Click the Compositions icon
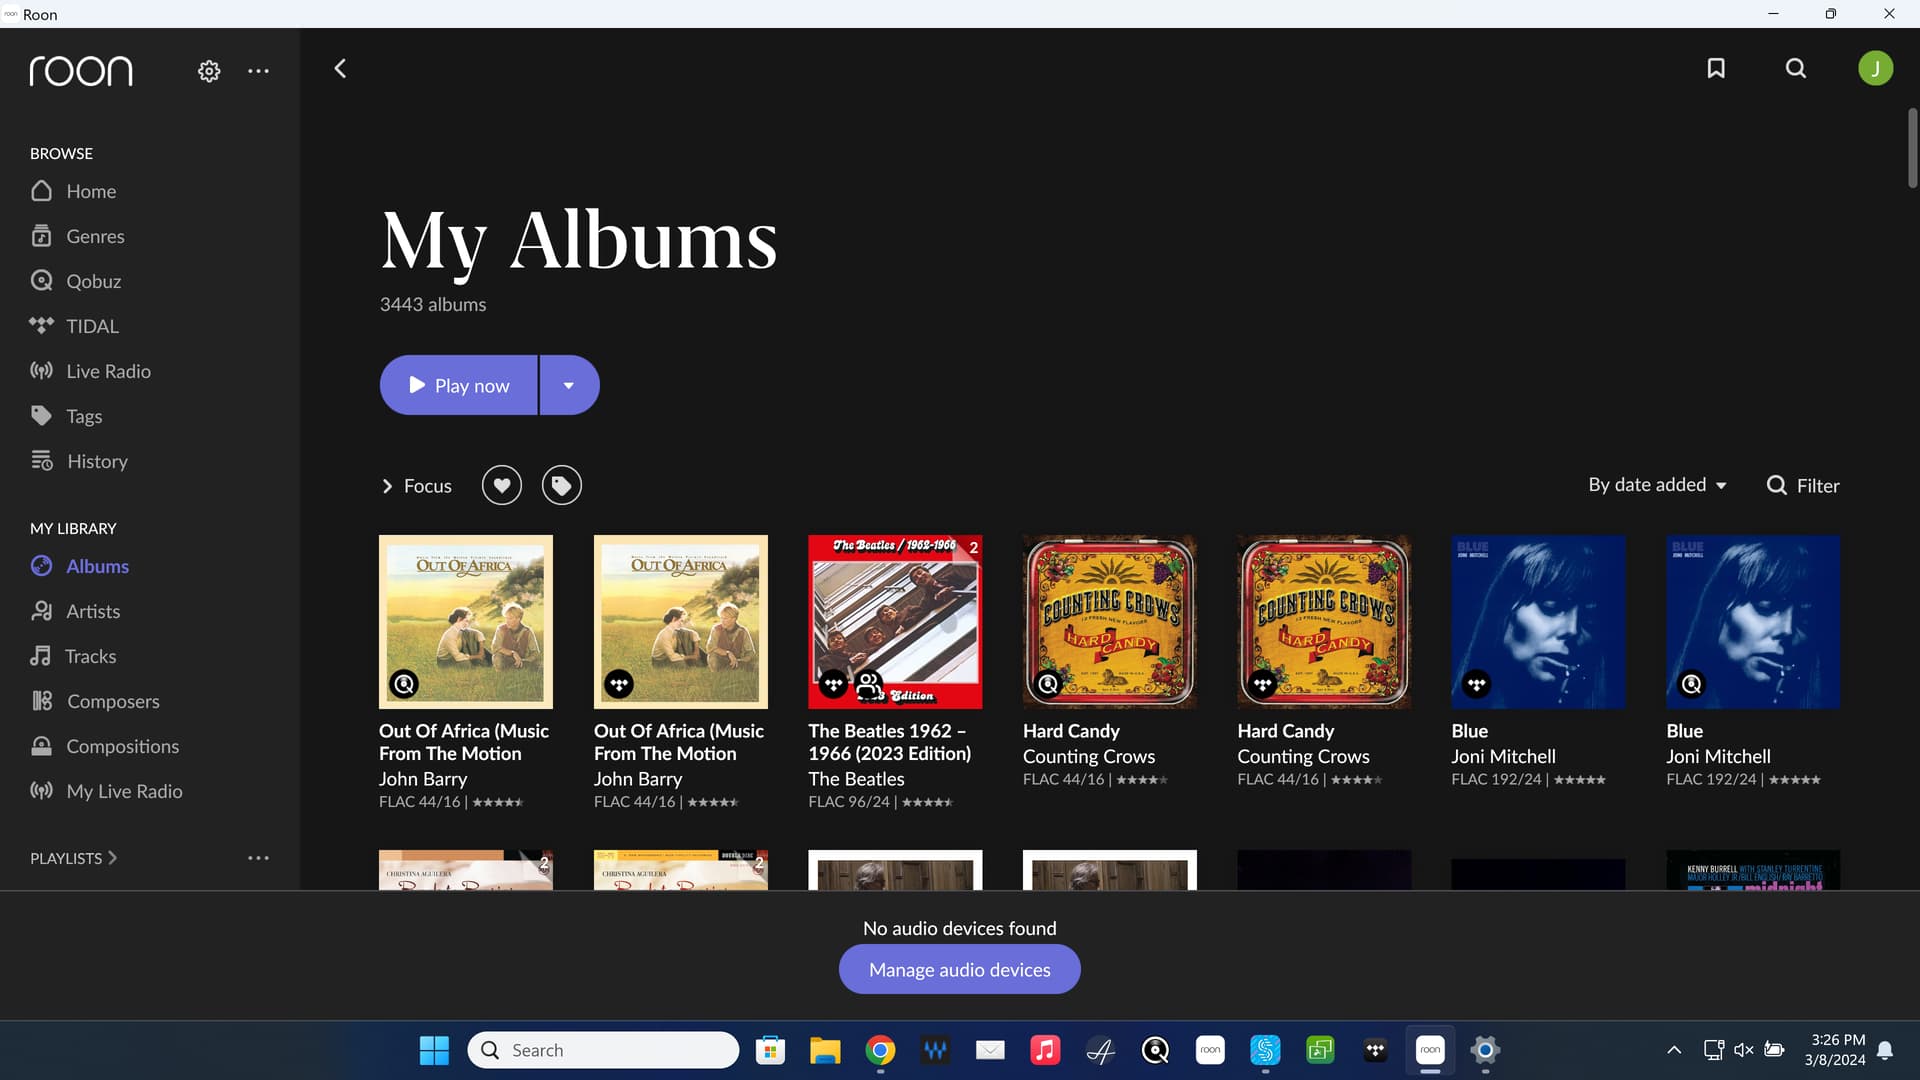Viewport: 1920px width, 1080px height. point(41,745)
